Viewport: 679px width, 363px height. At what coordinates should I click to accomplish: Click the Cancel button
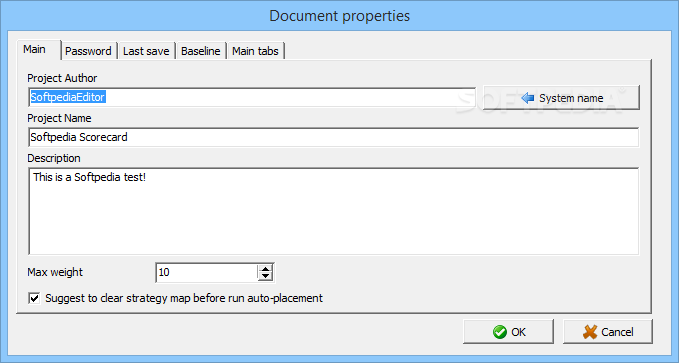coord(608,332)
